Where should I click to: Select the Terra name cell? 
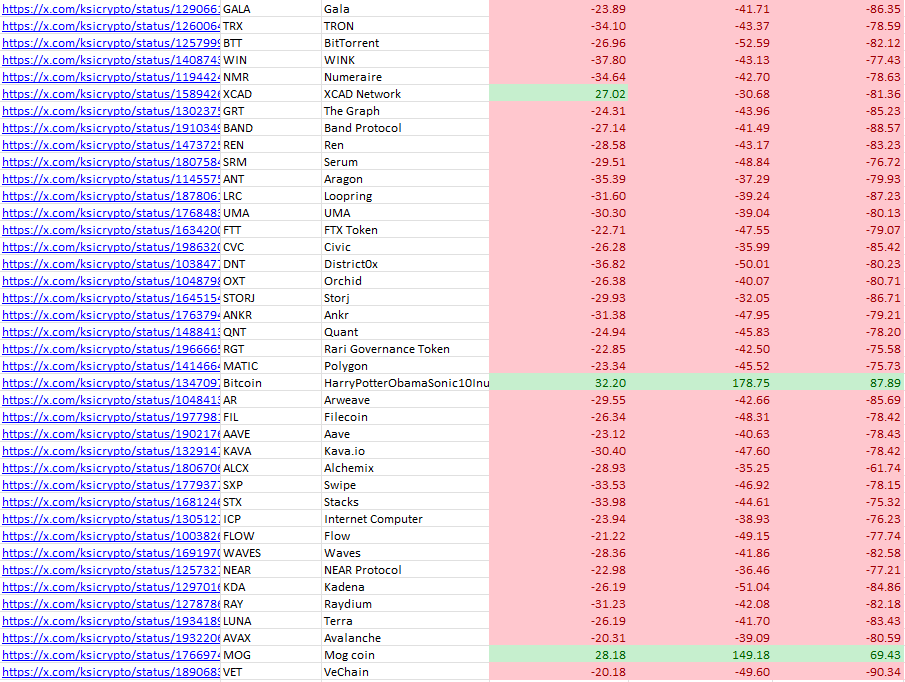point(405,621)
